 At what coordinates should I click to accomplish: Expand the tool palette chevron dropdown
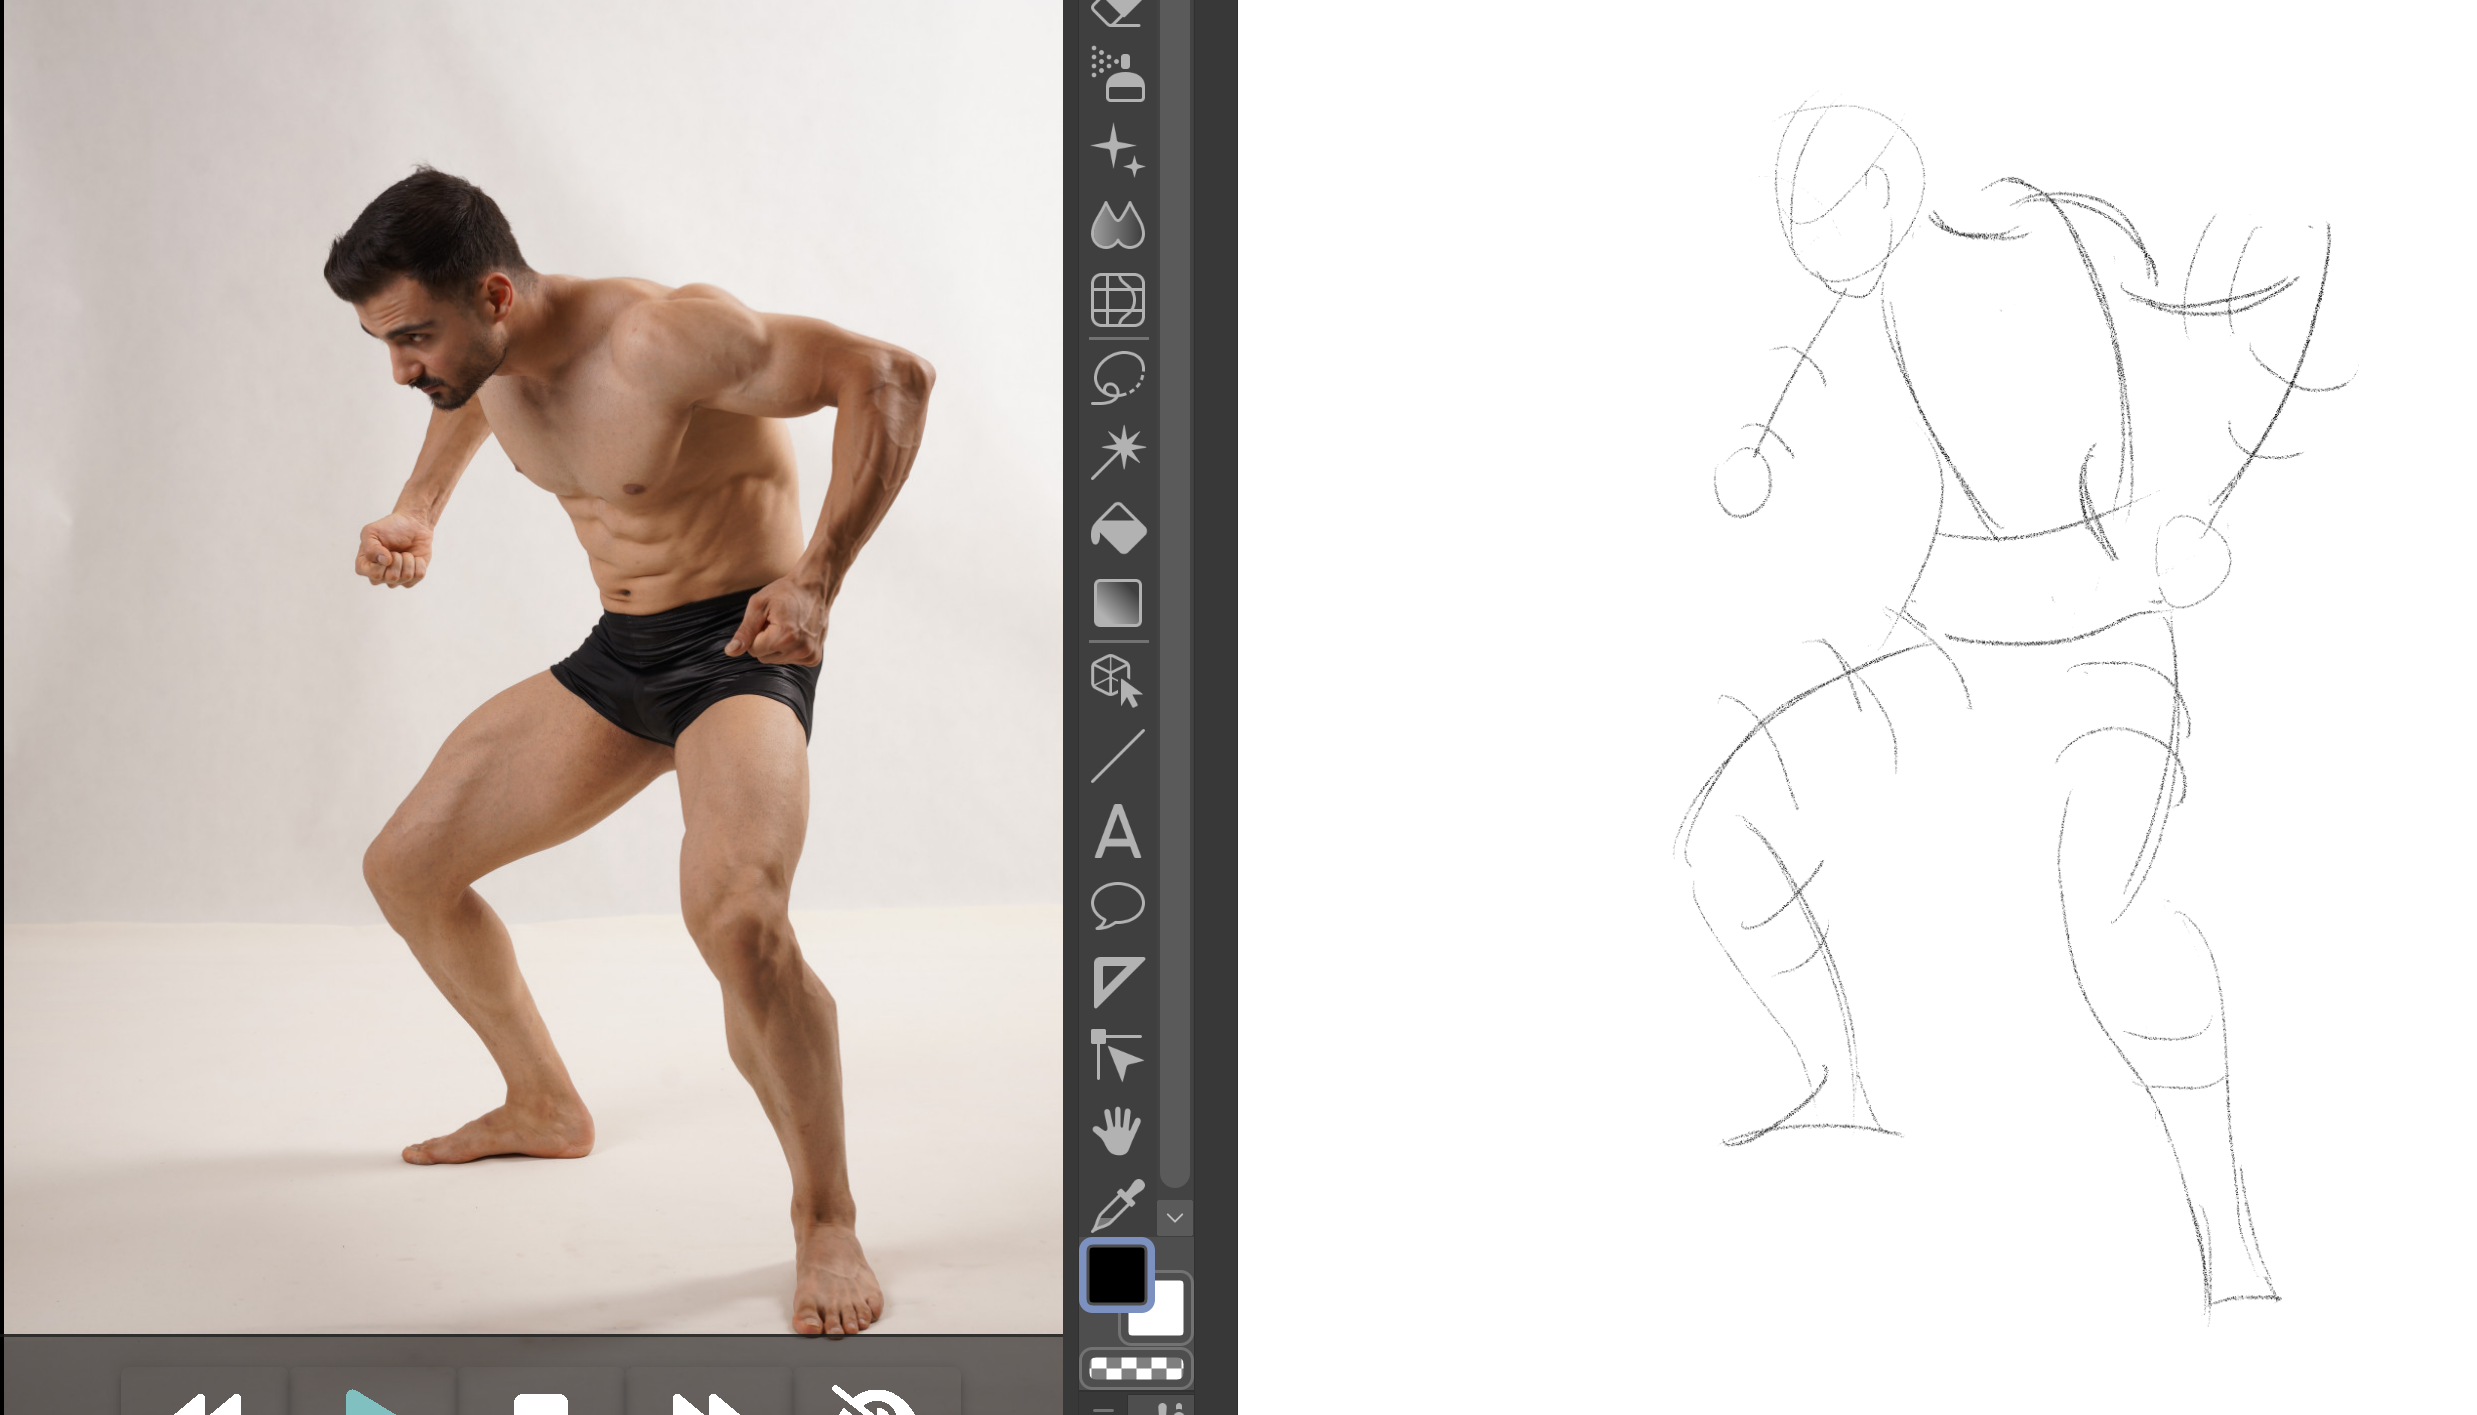pyautogui.click(x=1175, y=1218)
